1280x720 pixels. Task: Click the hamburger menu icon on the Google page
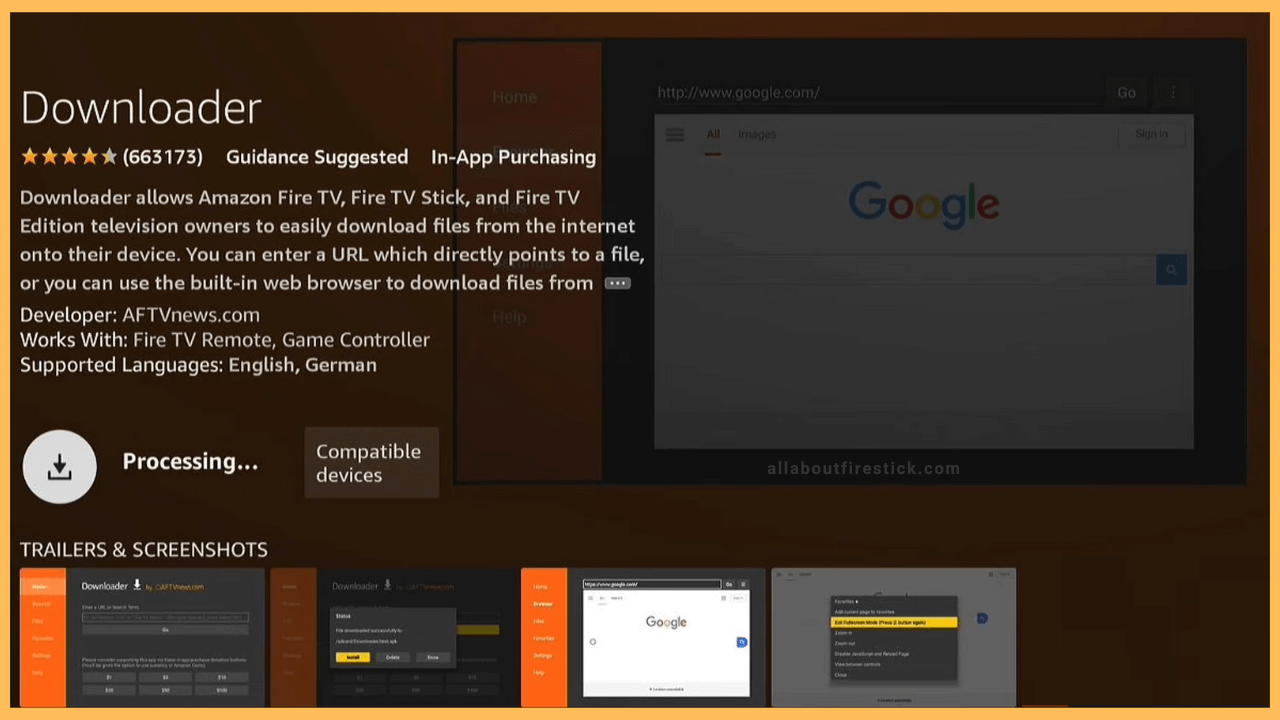[x=674, y=134]
